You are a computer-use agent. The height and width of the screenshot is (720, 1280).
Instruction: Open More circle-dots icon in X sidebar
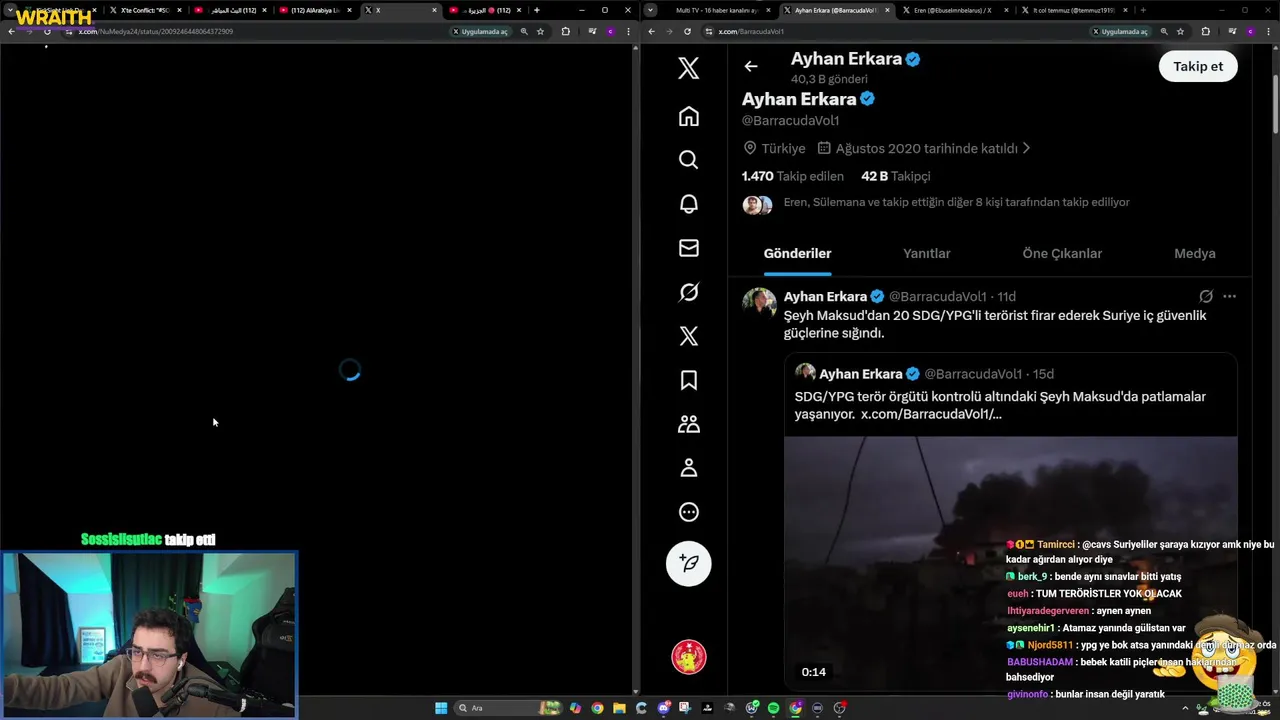pos(688,512)
